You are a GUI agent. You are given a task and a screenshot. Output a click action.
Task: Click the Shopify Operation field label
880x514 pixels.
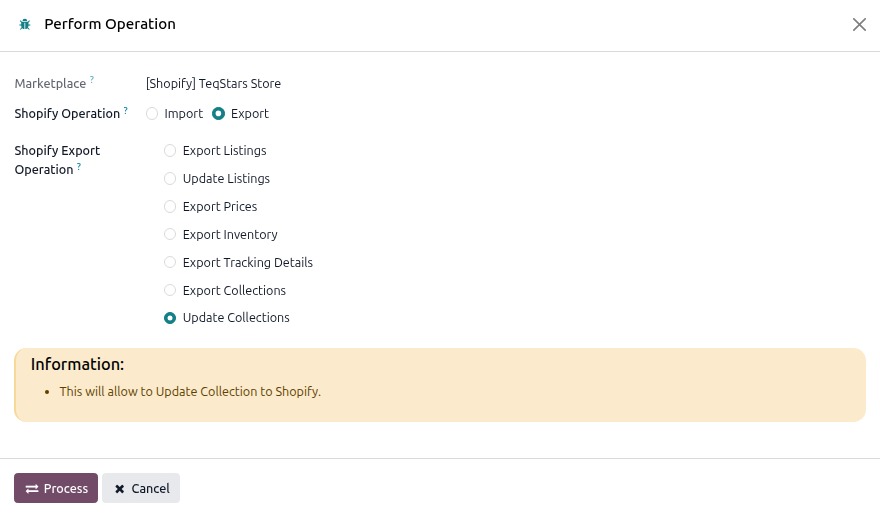click(x=67, y=114)
